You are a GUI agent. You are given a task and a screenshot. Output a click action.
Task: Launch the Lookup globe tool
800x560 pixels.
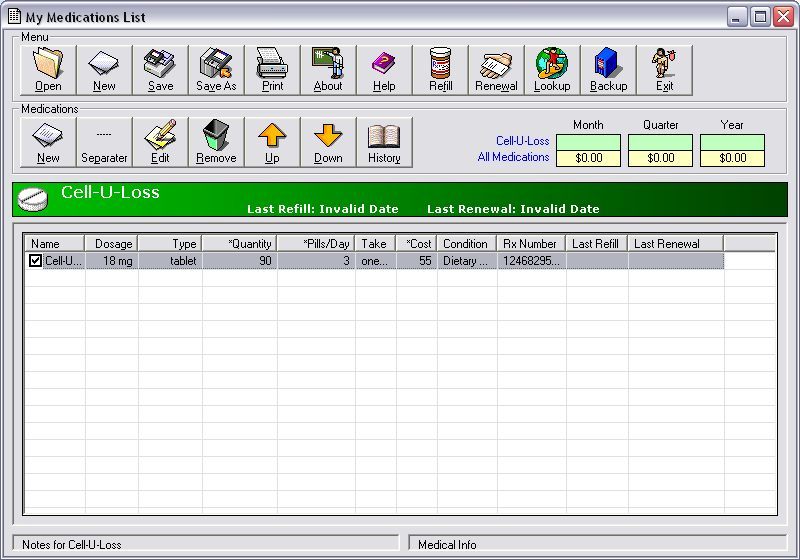point(553,70)
